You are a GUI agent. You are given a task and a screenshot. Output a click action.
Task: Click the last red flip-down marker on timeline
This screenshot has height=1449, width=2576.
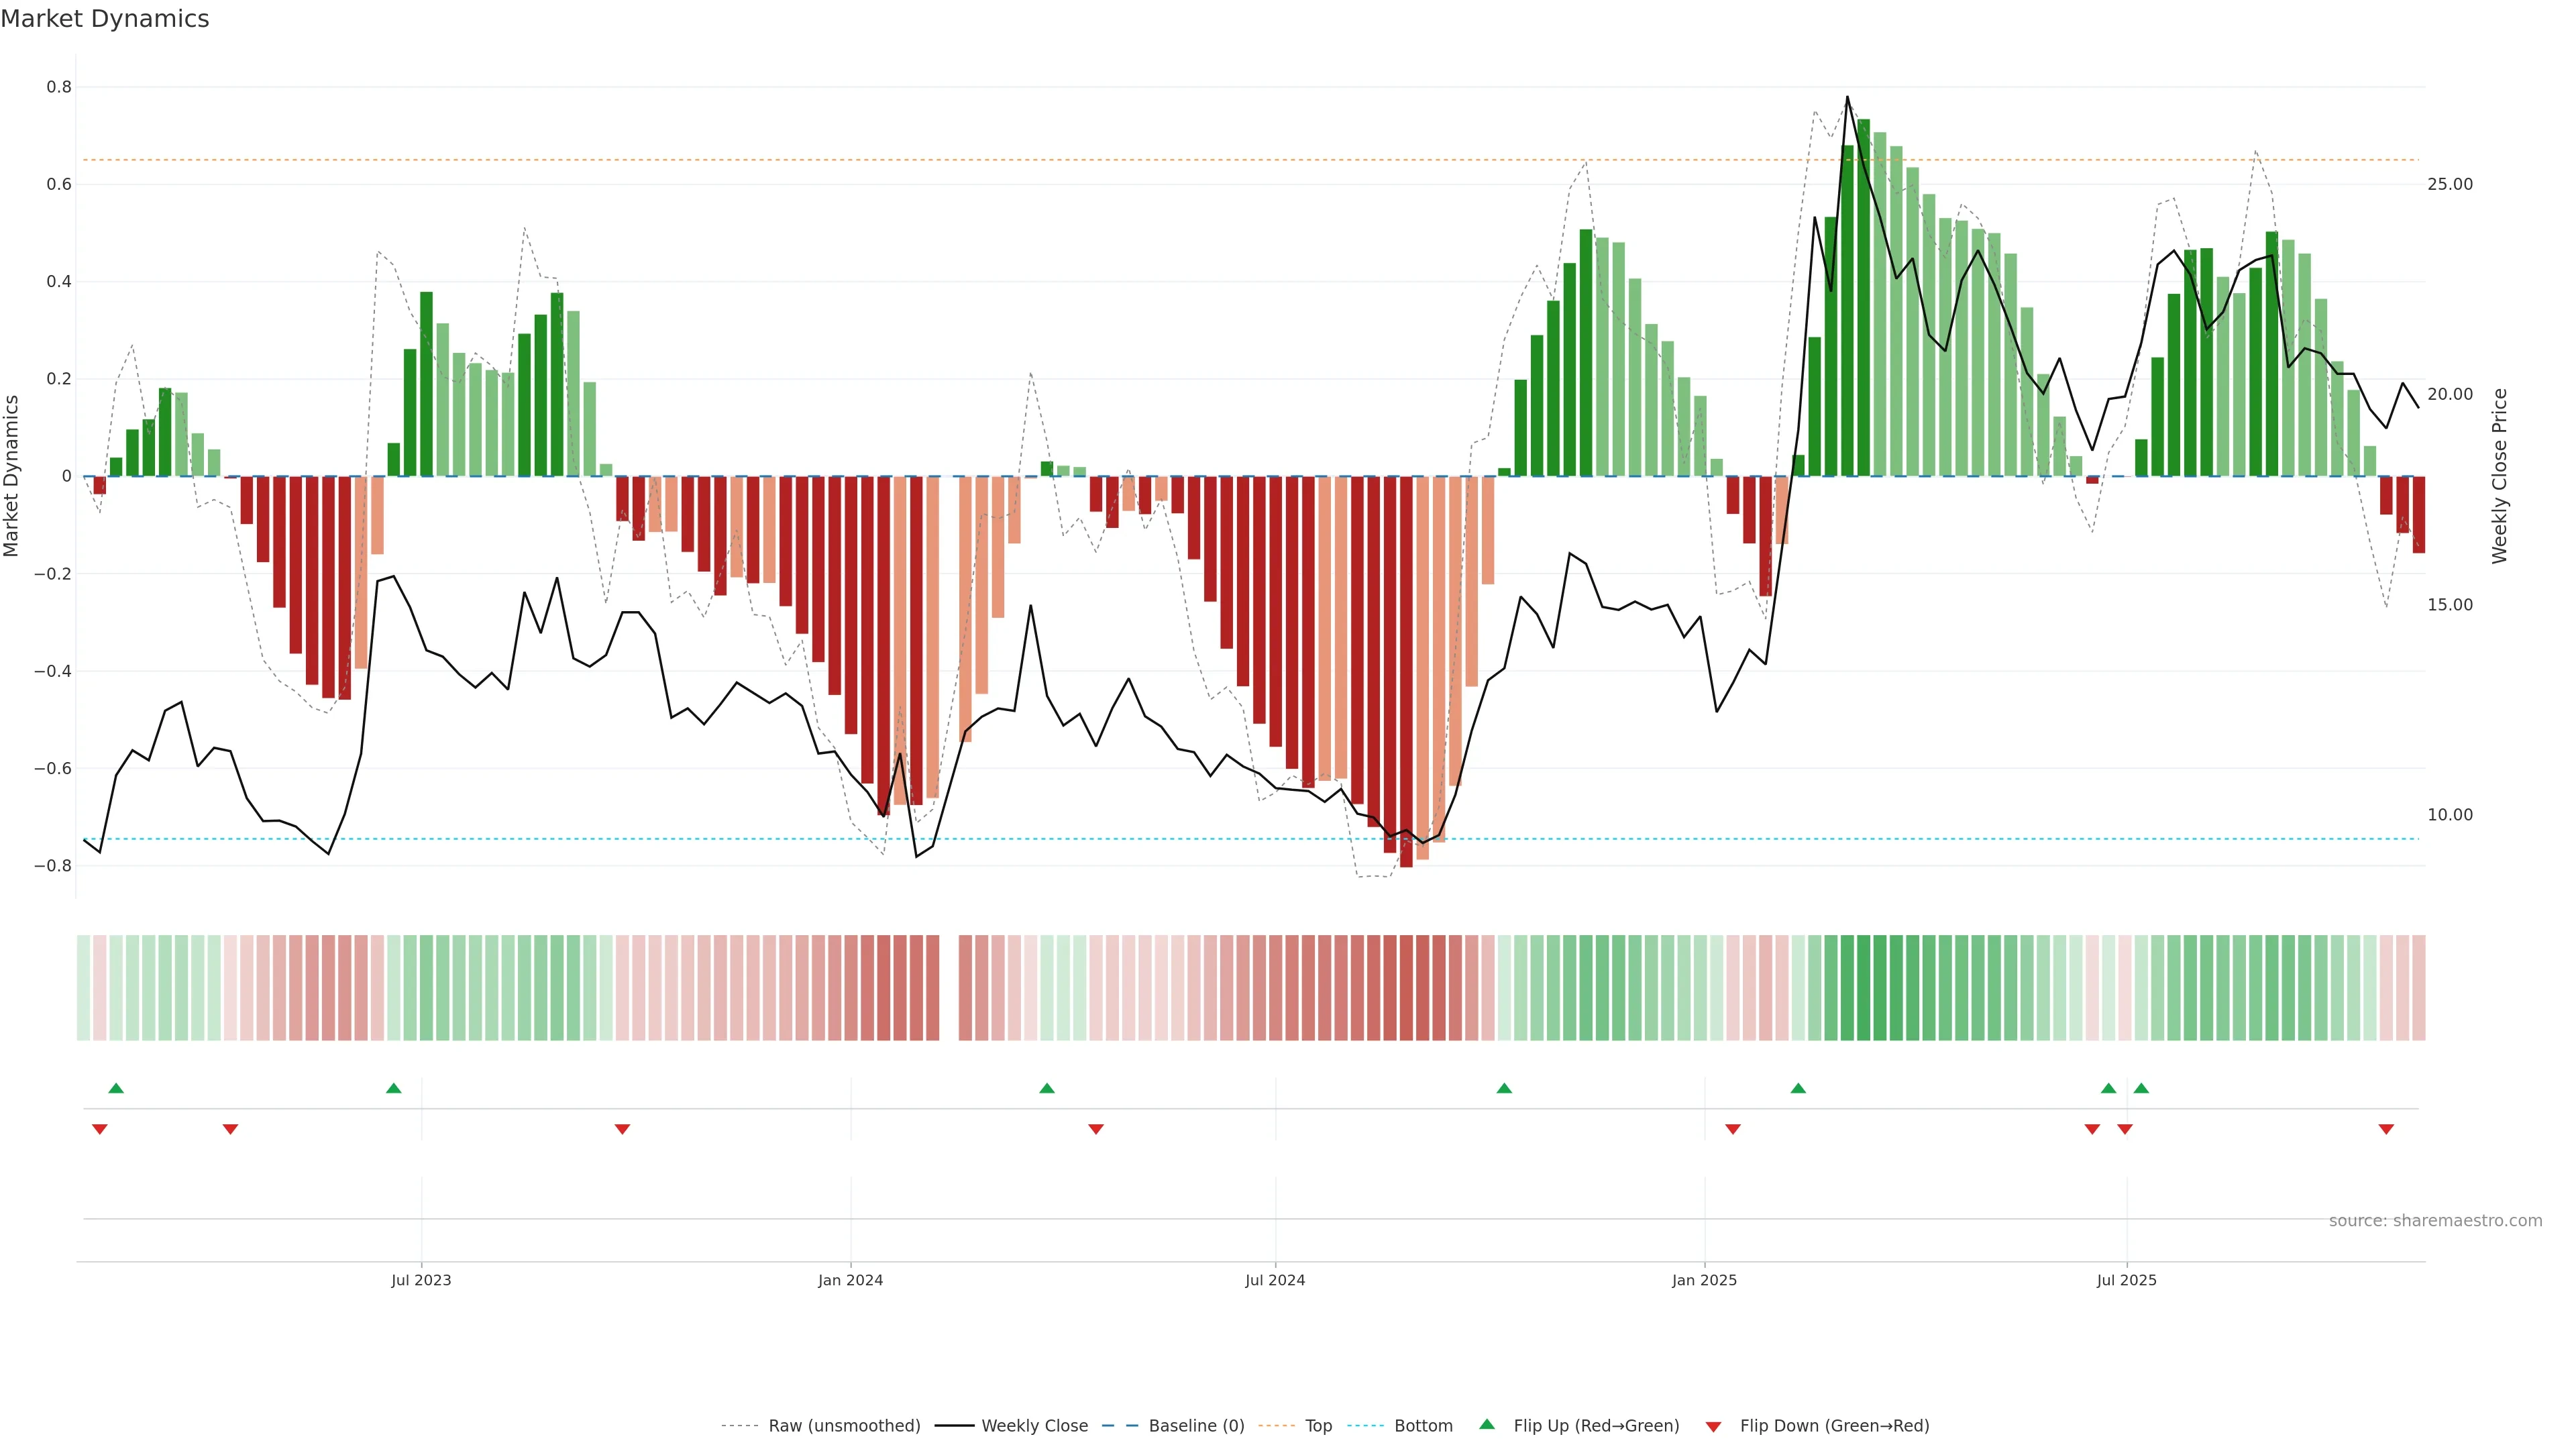2386,1129
